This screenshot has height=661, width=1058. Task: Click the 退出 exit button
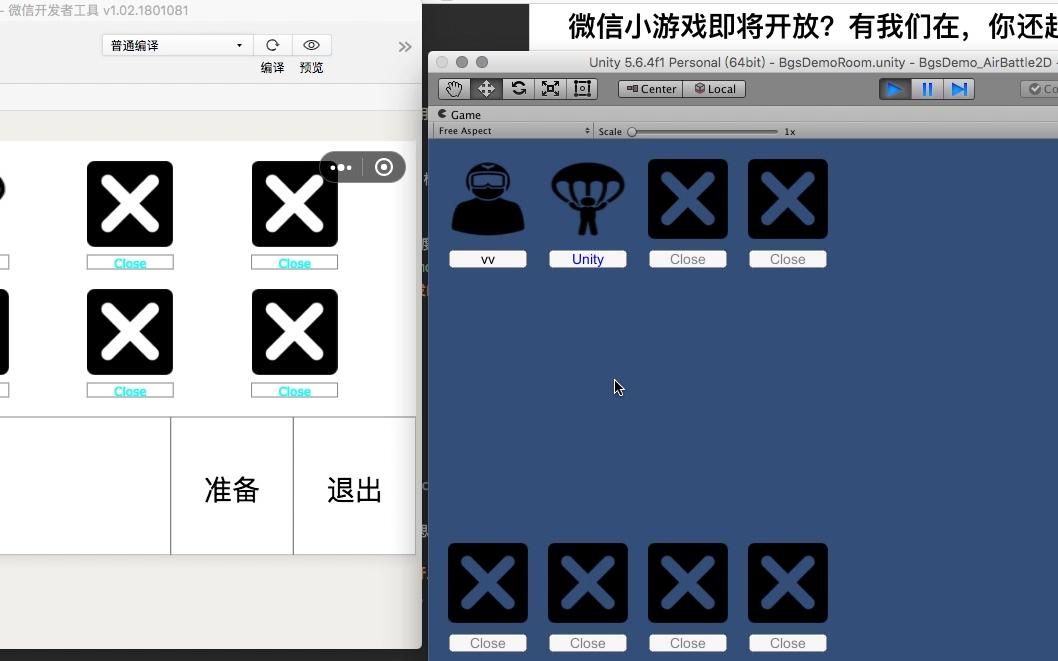[353, 488]
